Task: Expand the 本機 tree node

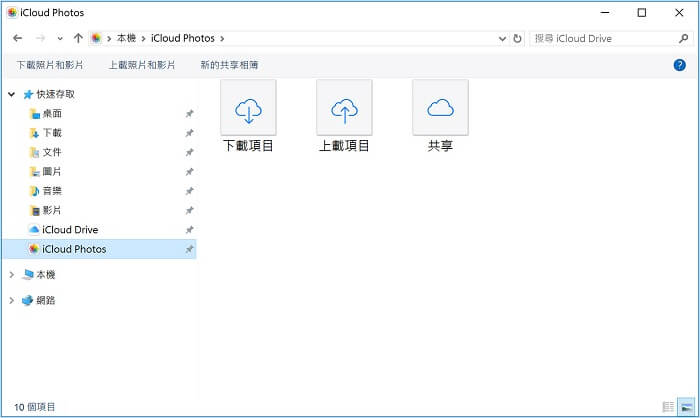Action: [x=12, y=275]
